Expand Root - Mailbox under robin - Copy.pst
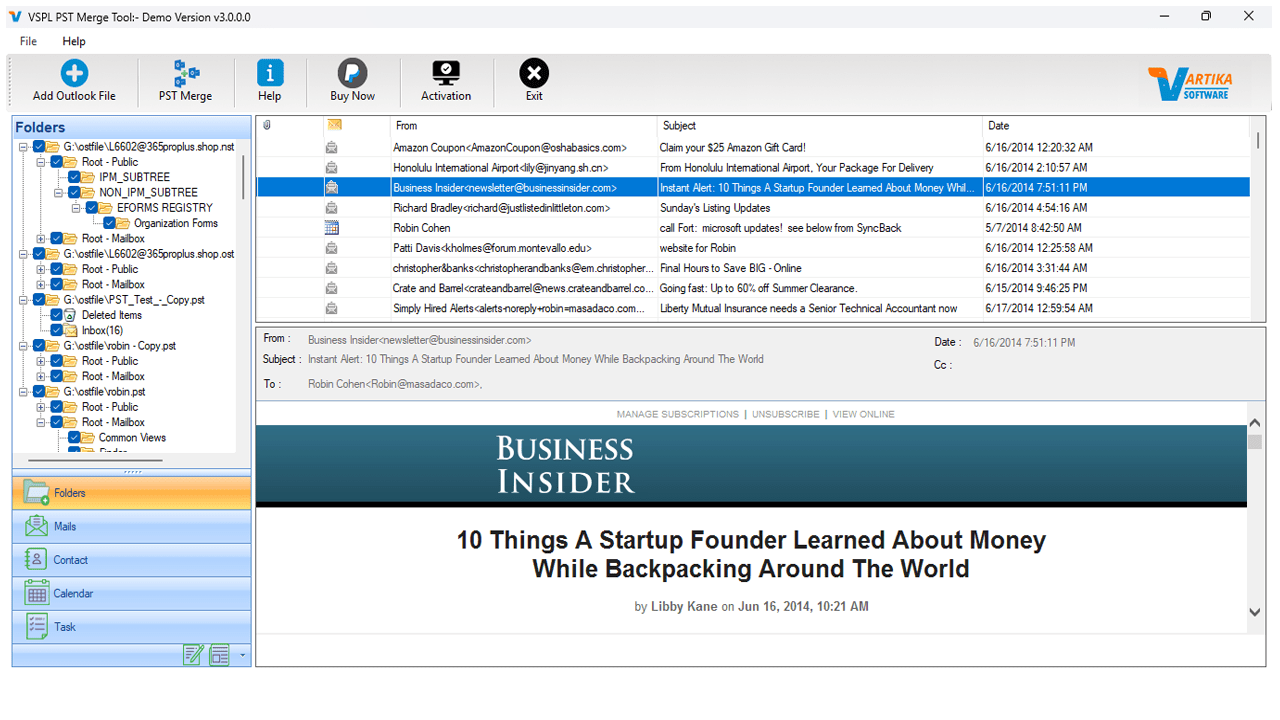This screenshot has height=720, width=1280. [40, 376]
